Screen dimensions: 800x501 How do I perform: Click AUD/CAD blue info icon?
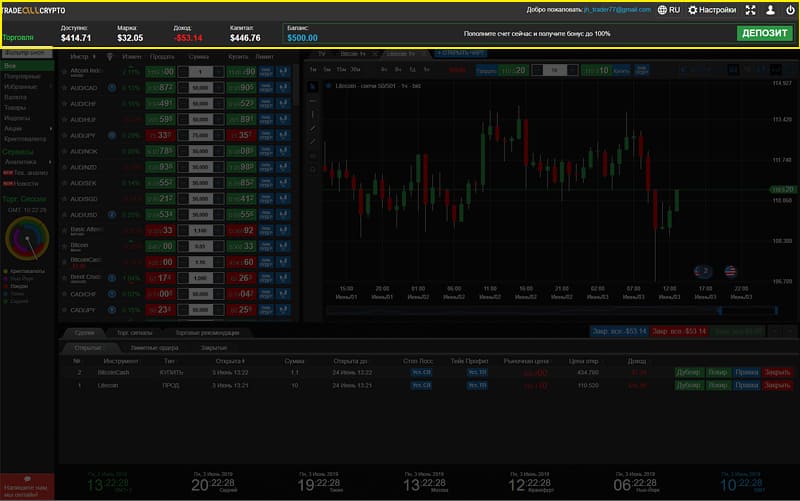112,88
